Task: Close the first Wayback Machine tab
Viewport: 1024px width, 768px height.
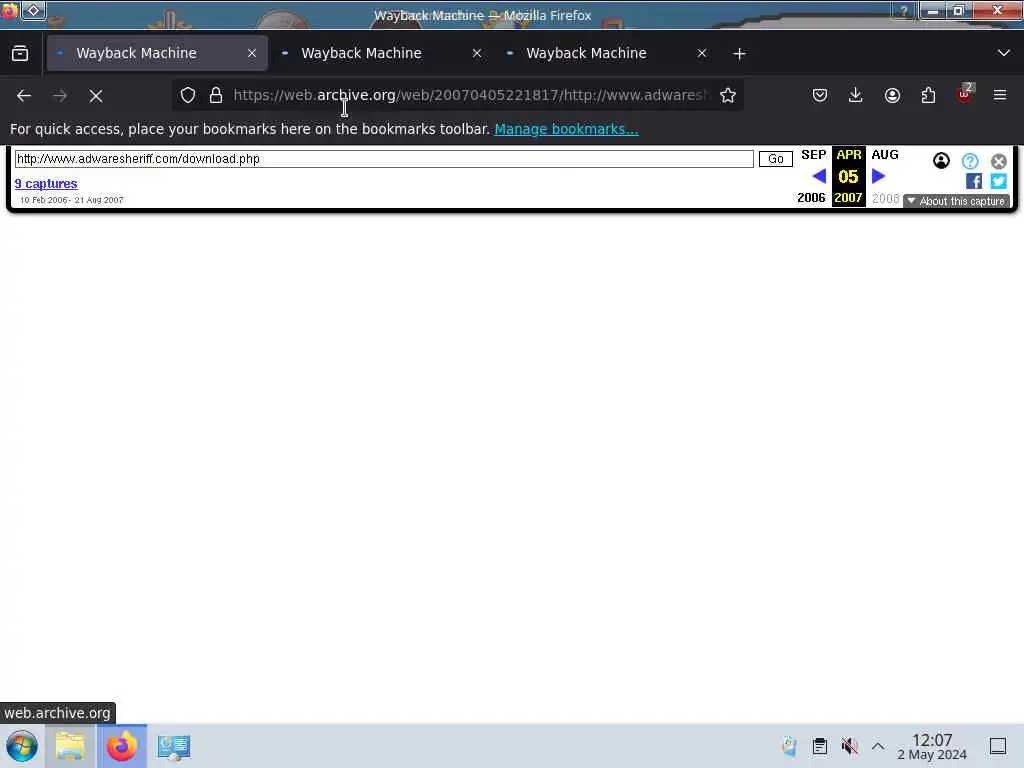Action: (252, 54)
